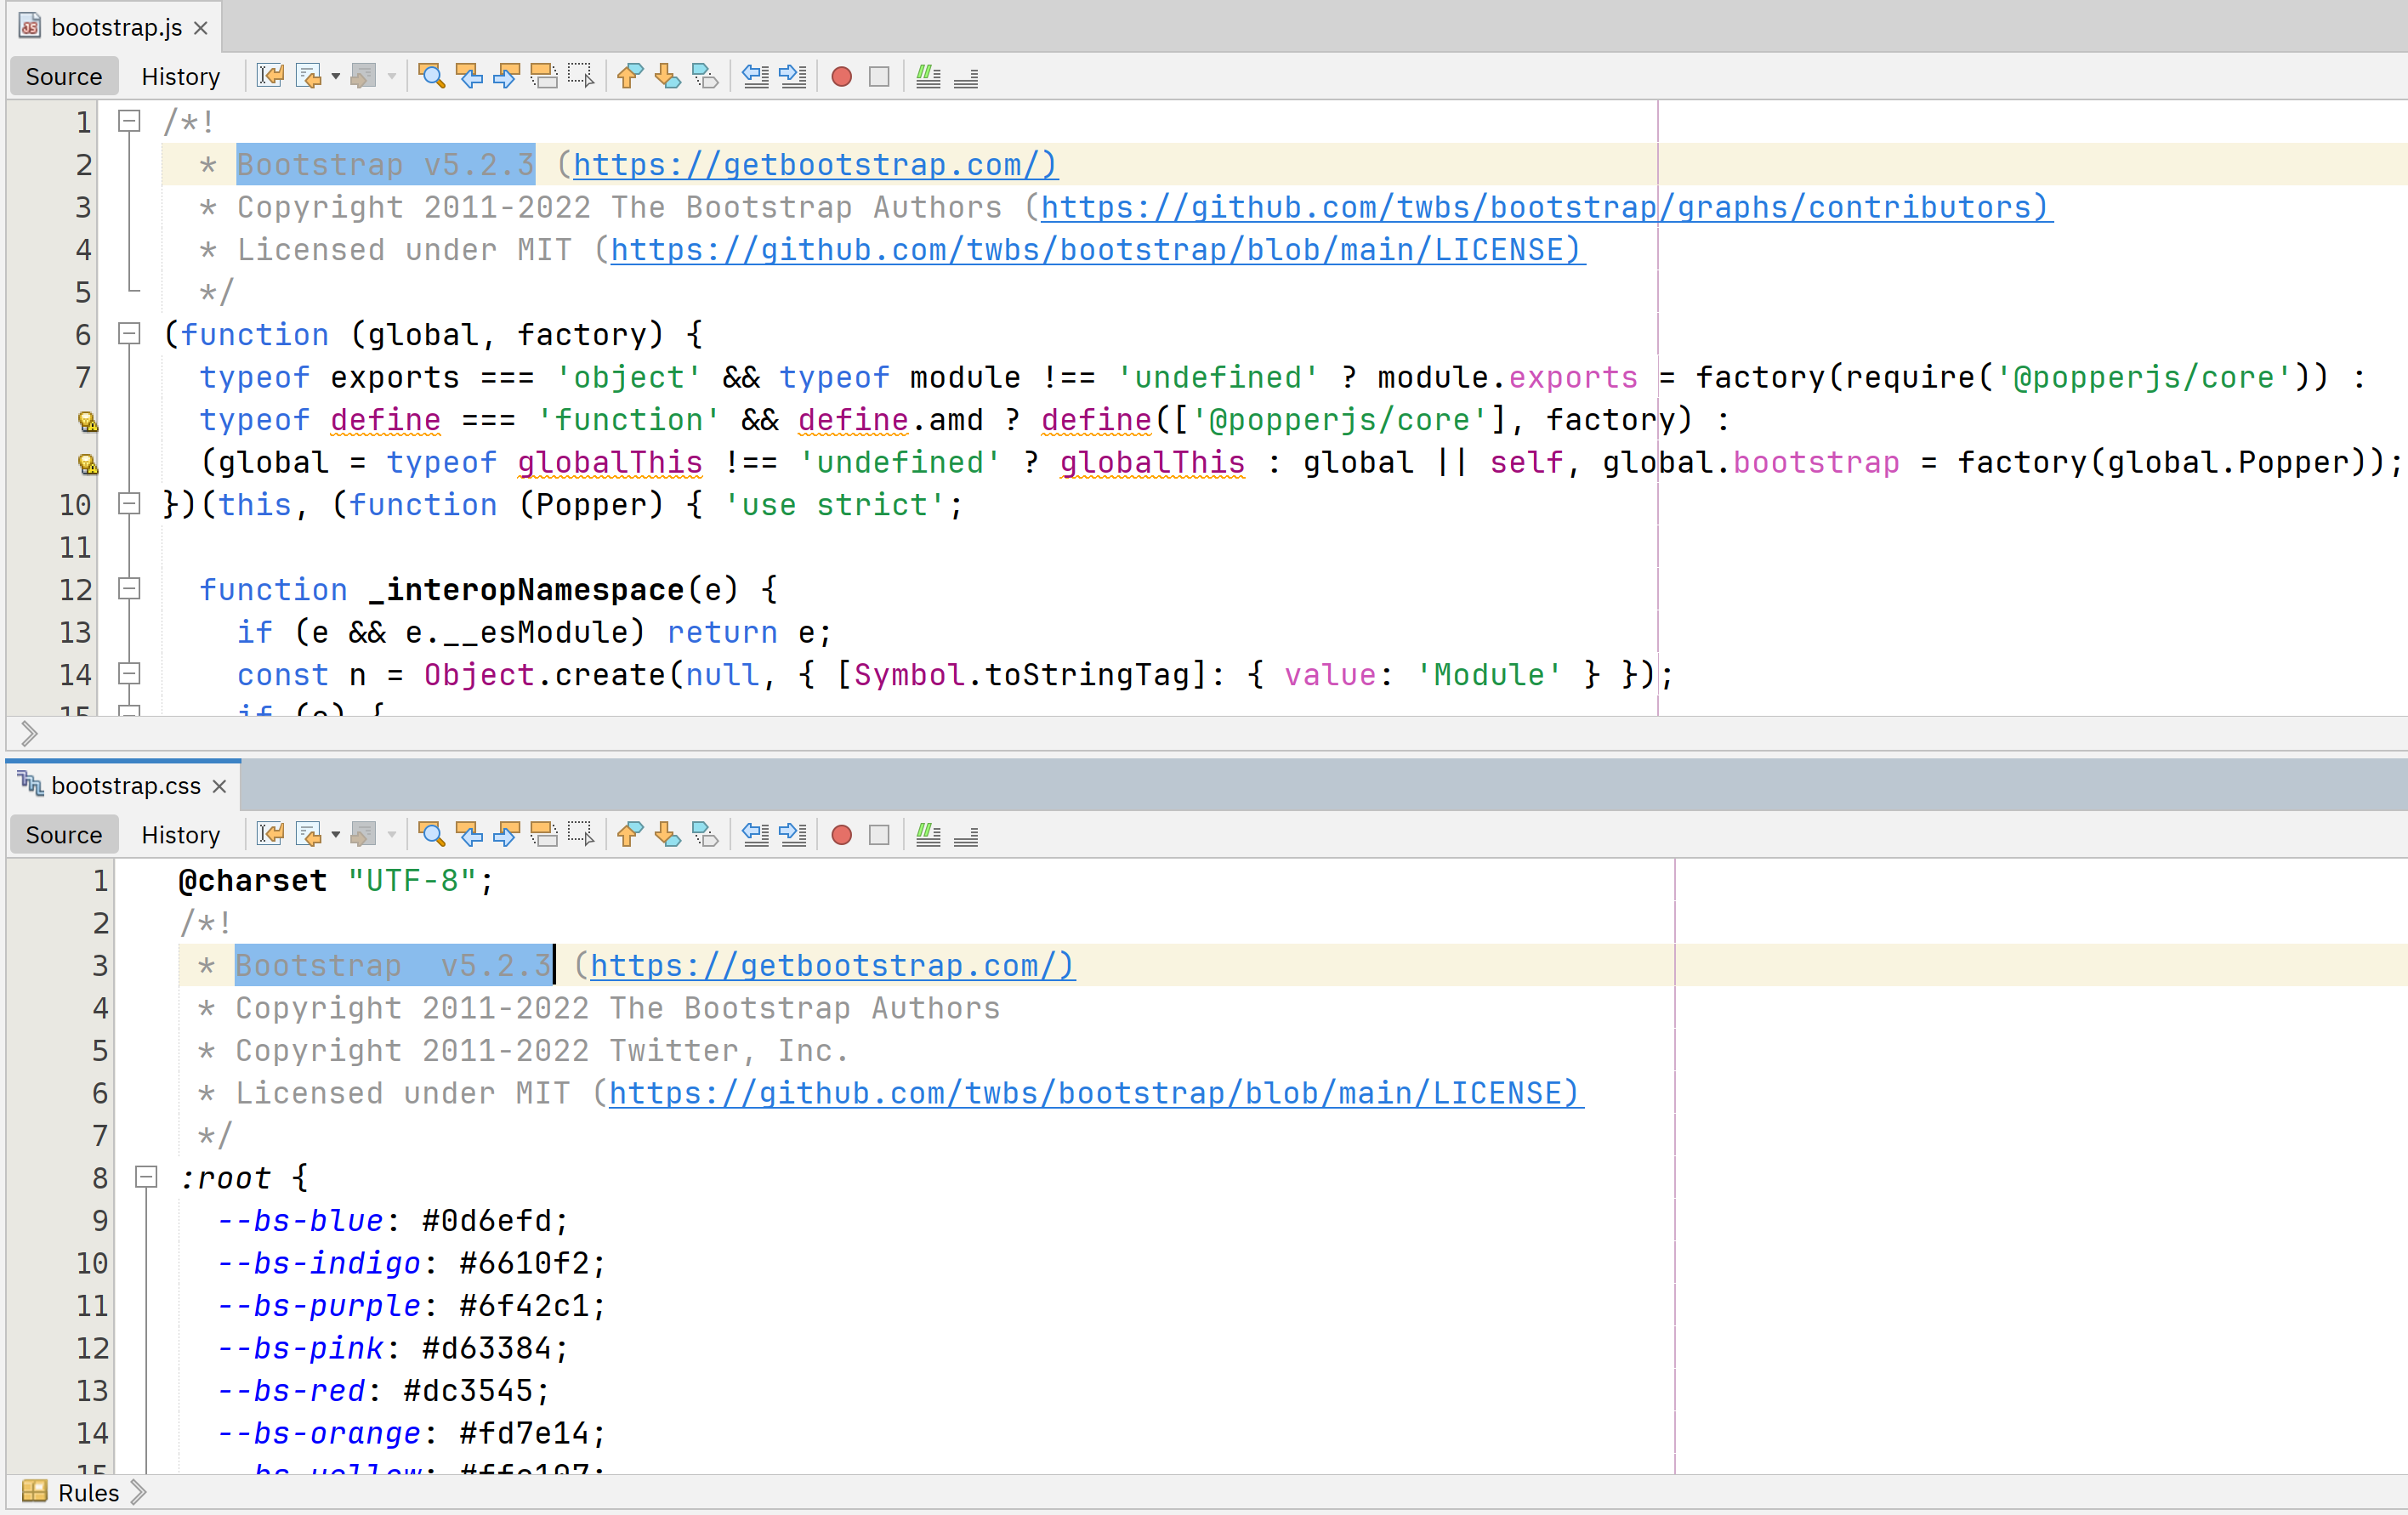Screen dimensions: 2408x1515
Task: Click Find Next Occurrence in bootstrap.js toolbar
Action: coord(507,77)
